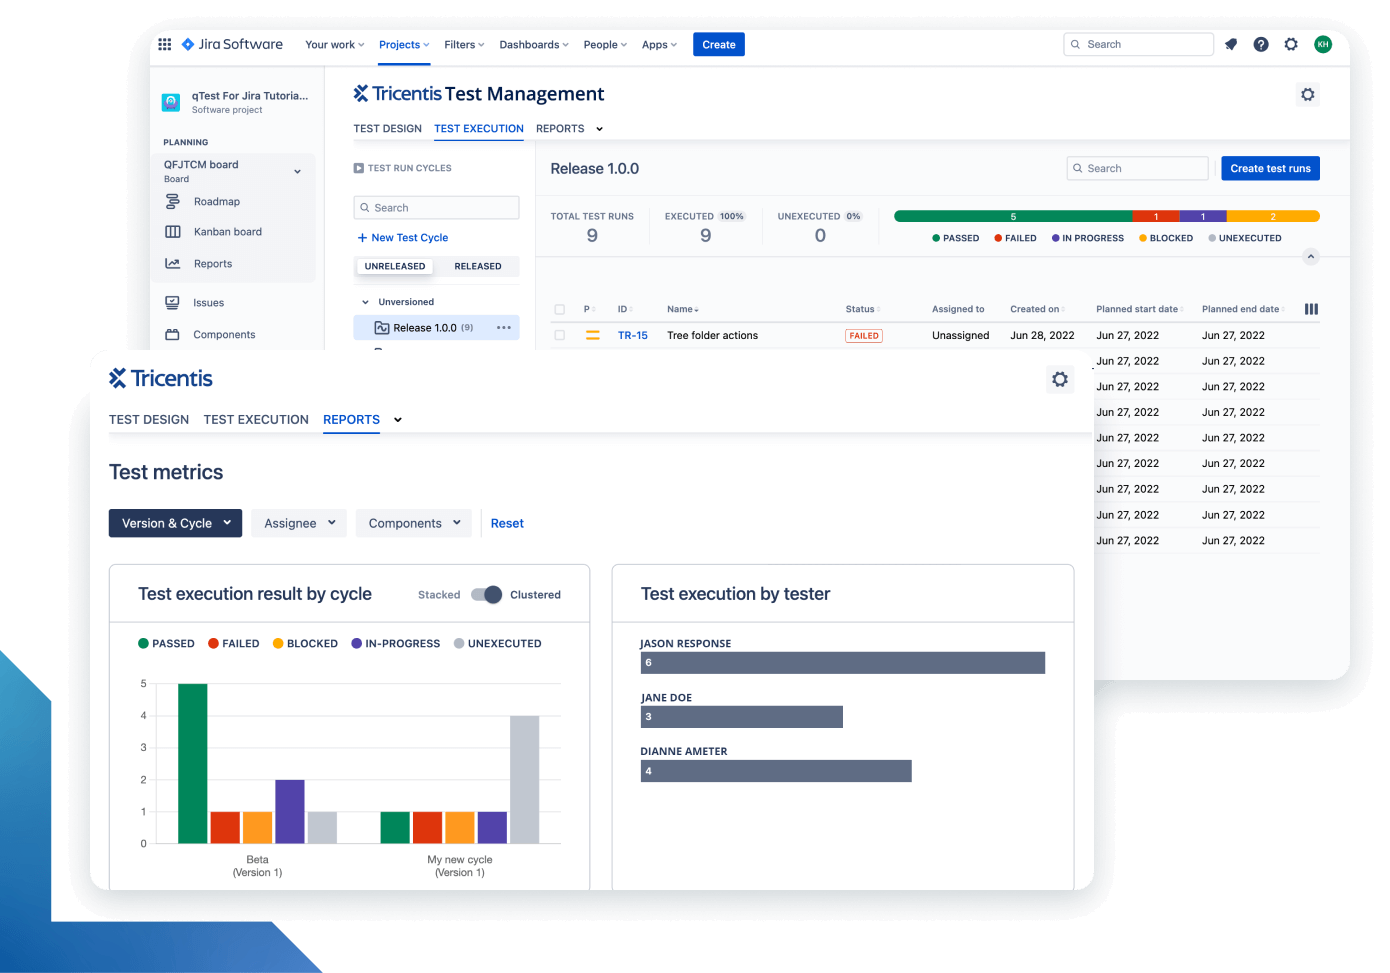Screen dimensions: 1390x973
Task: Click the KH user avatar
Action: pos(1323,44)
